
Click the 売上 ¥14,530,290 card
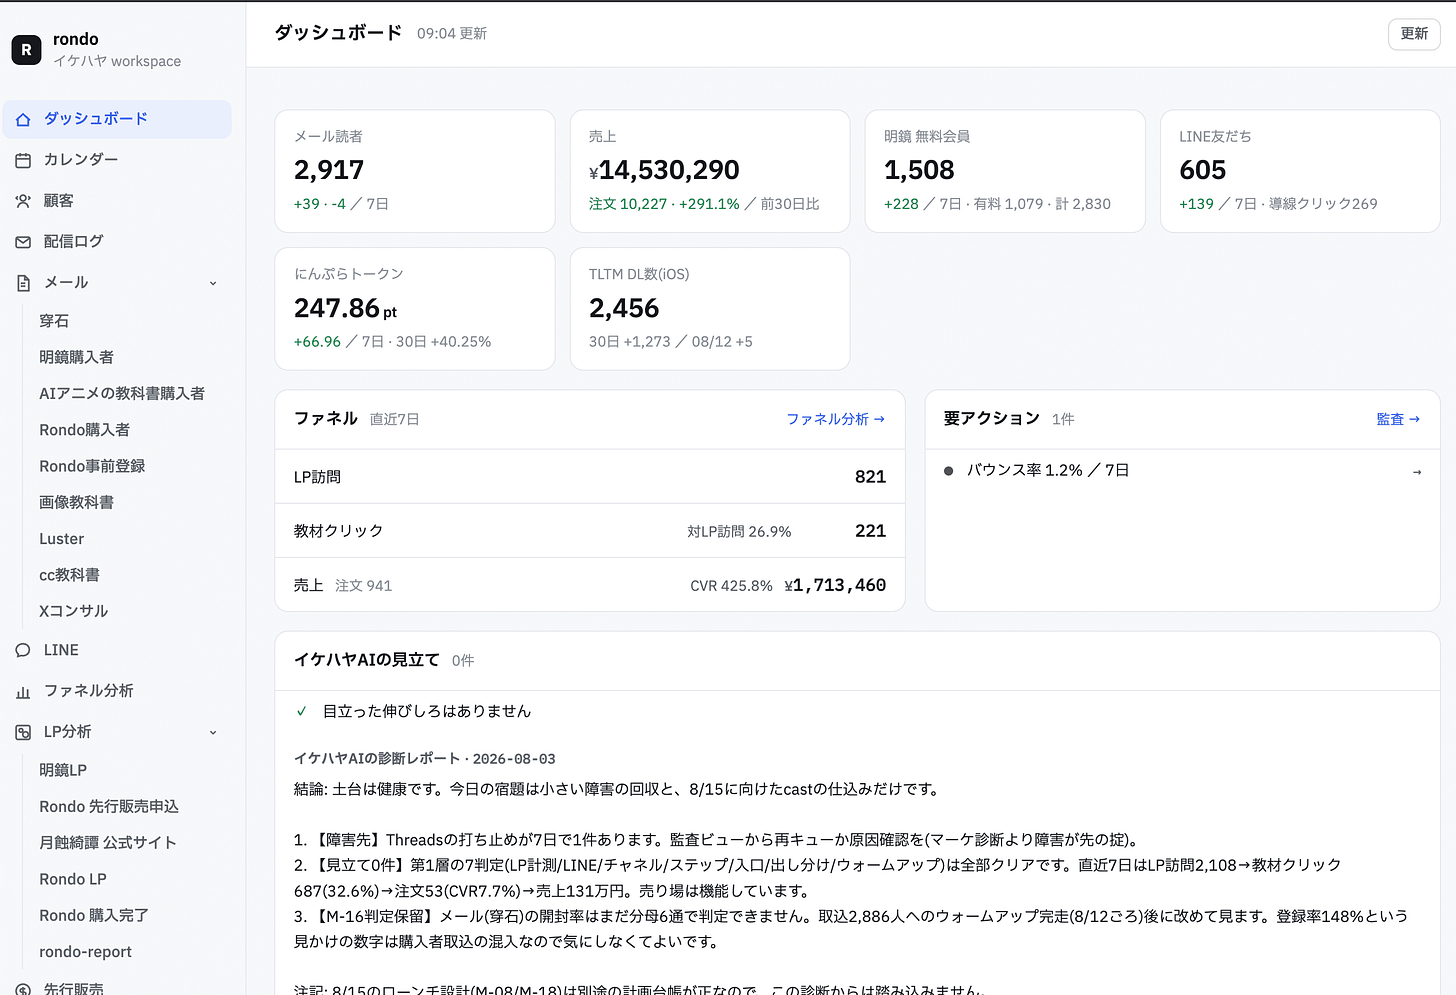coord(710,171)
